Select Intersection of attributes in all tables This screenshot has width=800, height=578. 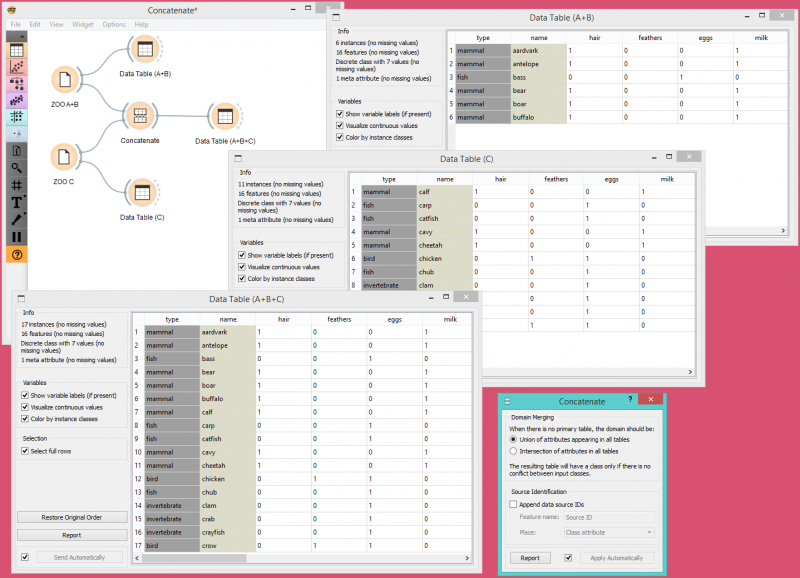pyautogui.click(x=513, y=451)
